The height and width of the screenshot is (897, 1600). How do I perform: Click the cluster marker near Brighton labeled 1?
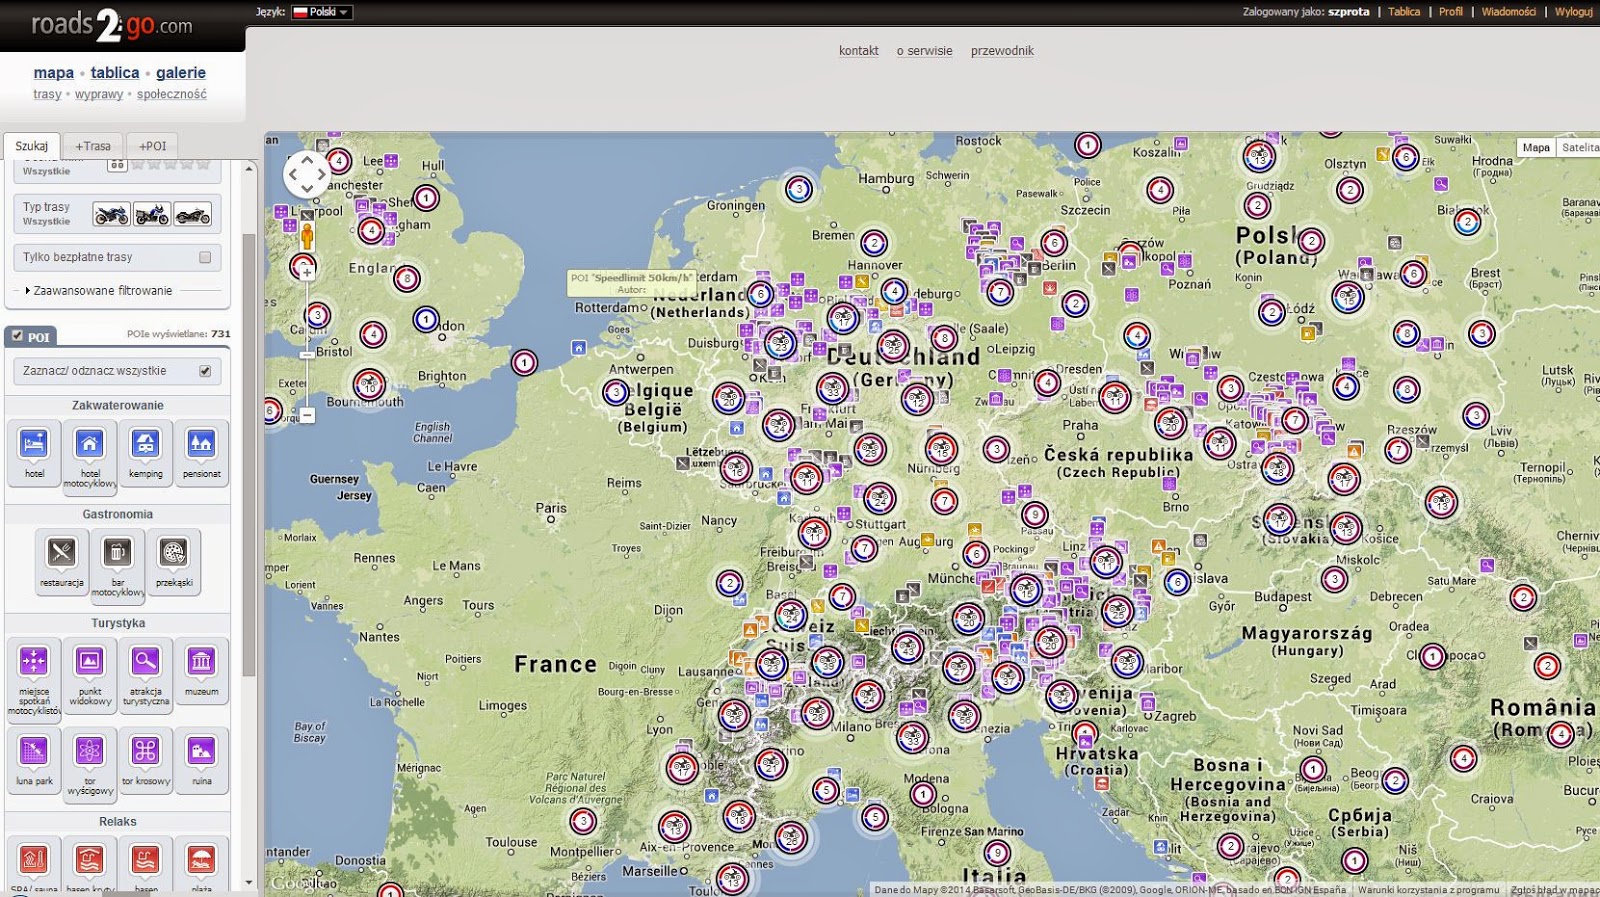tap(524, 362)
